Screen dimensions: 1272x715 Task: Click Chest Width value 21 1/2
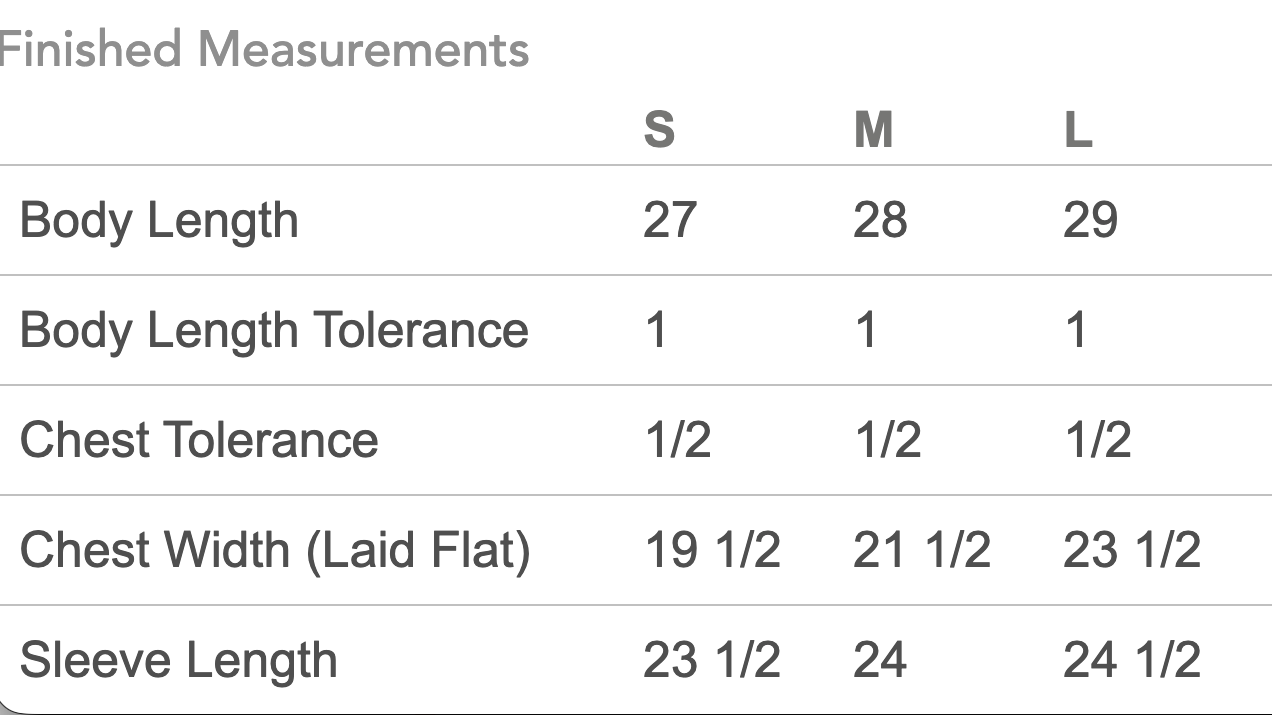(x=922, y=550)
